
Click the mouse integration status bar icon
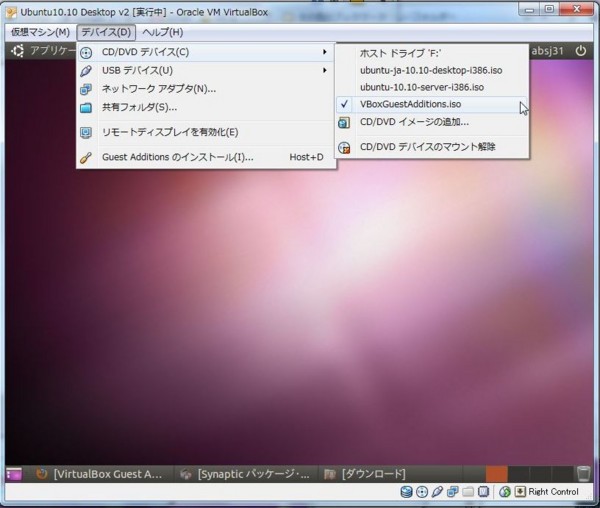pos(505,492)
